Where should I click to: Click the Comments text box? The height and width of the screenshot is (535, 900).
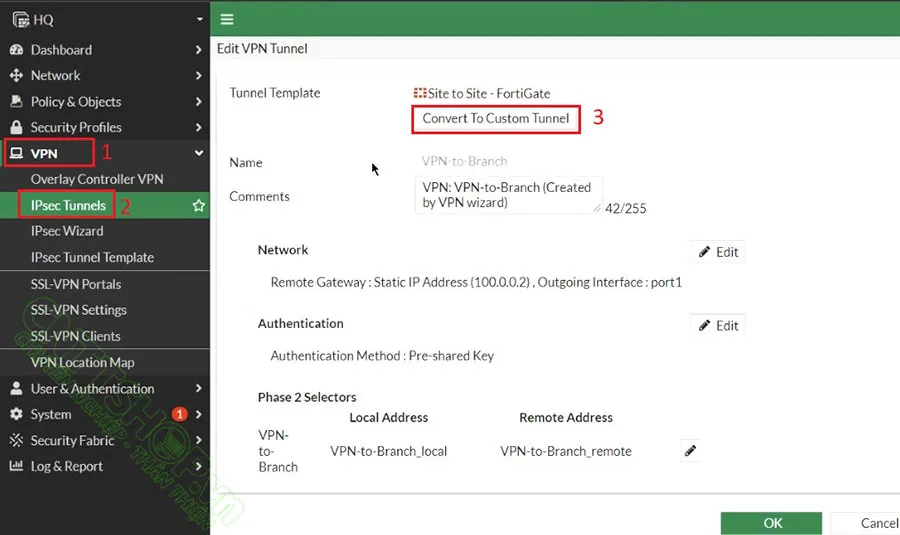[x=509, y=195]
